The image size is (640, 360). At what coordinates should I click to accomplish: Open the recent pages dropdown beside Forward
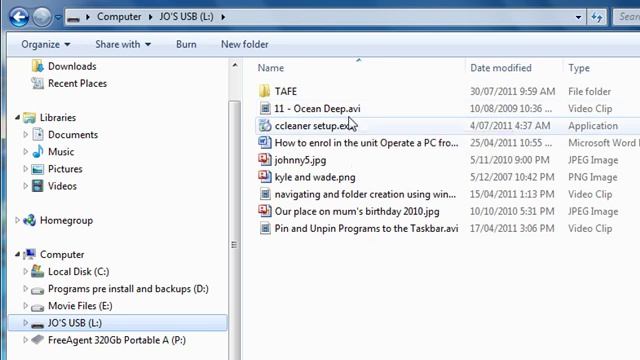(x=58, y=18)
